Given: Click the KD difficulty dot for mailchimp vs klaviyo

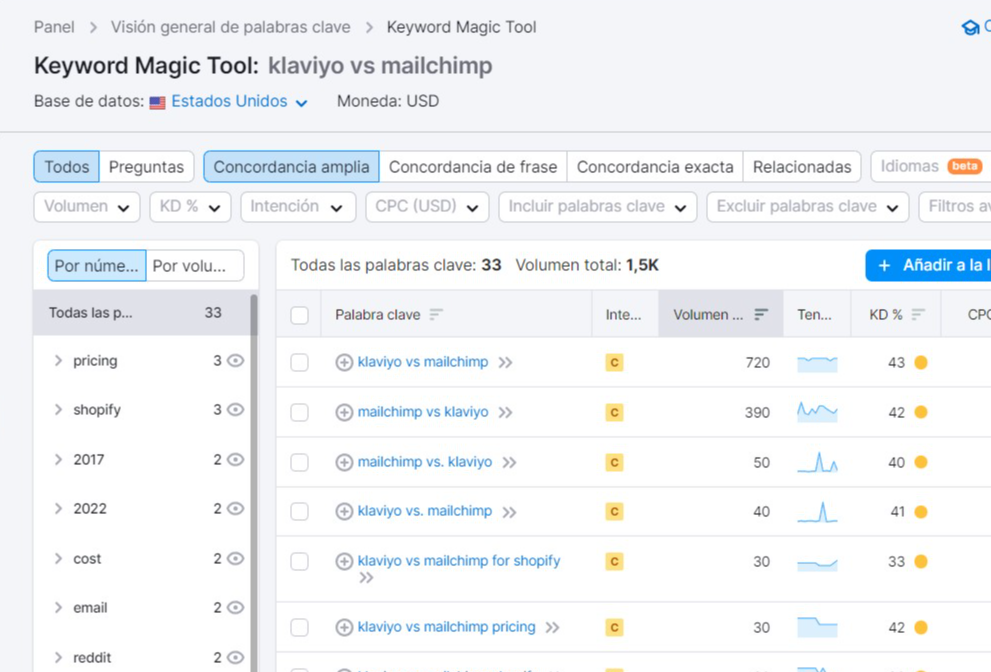Looking at the screenshot, I should pyautogui.click(x=921, y=412).
